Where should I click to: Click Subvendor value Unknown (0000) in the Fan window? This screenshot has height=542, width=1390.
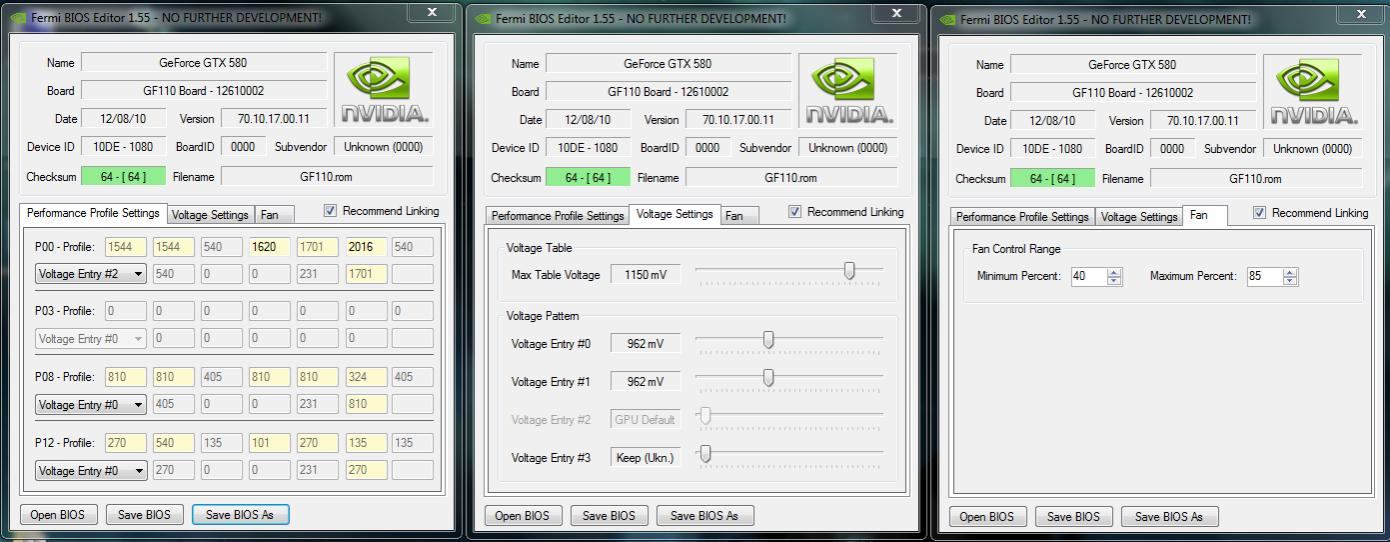coord(1313,149)
